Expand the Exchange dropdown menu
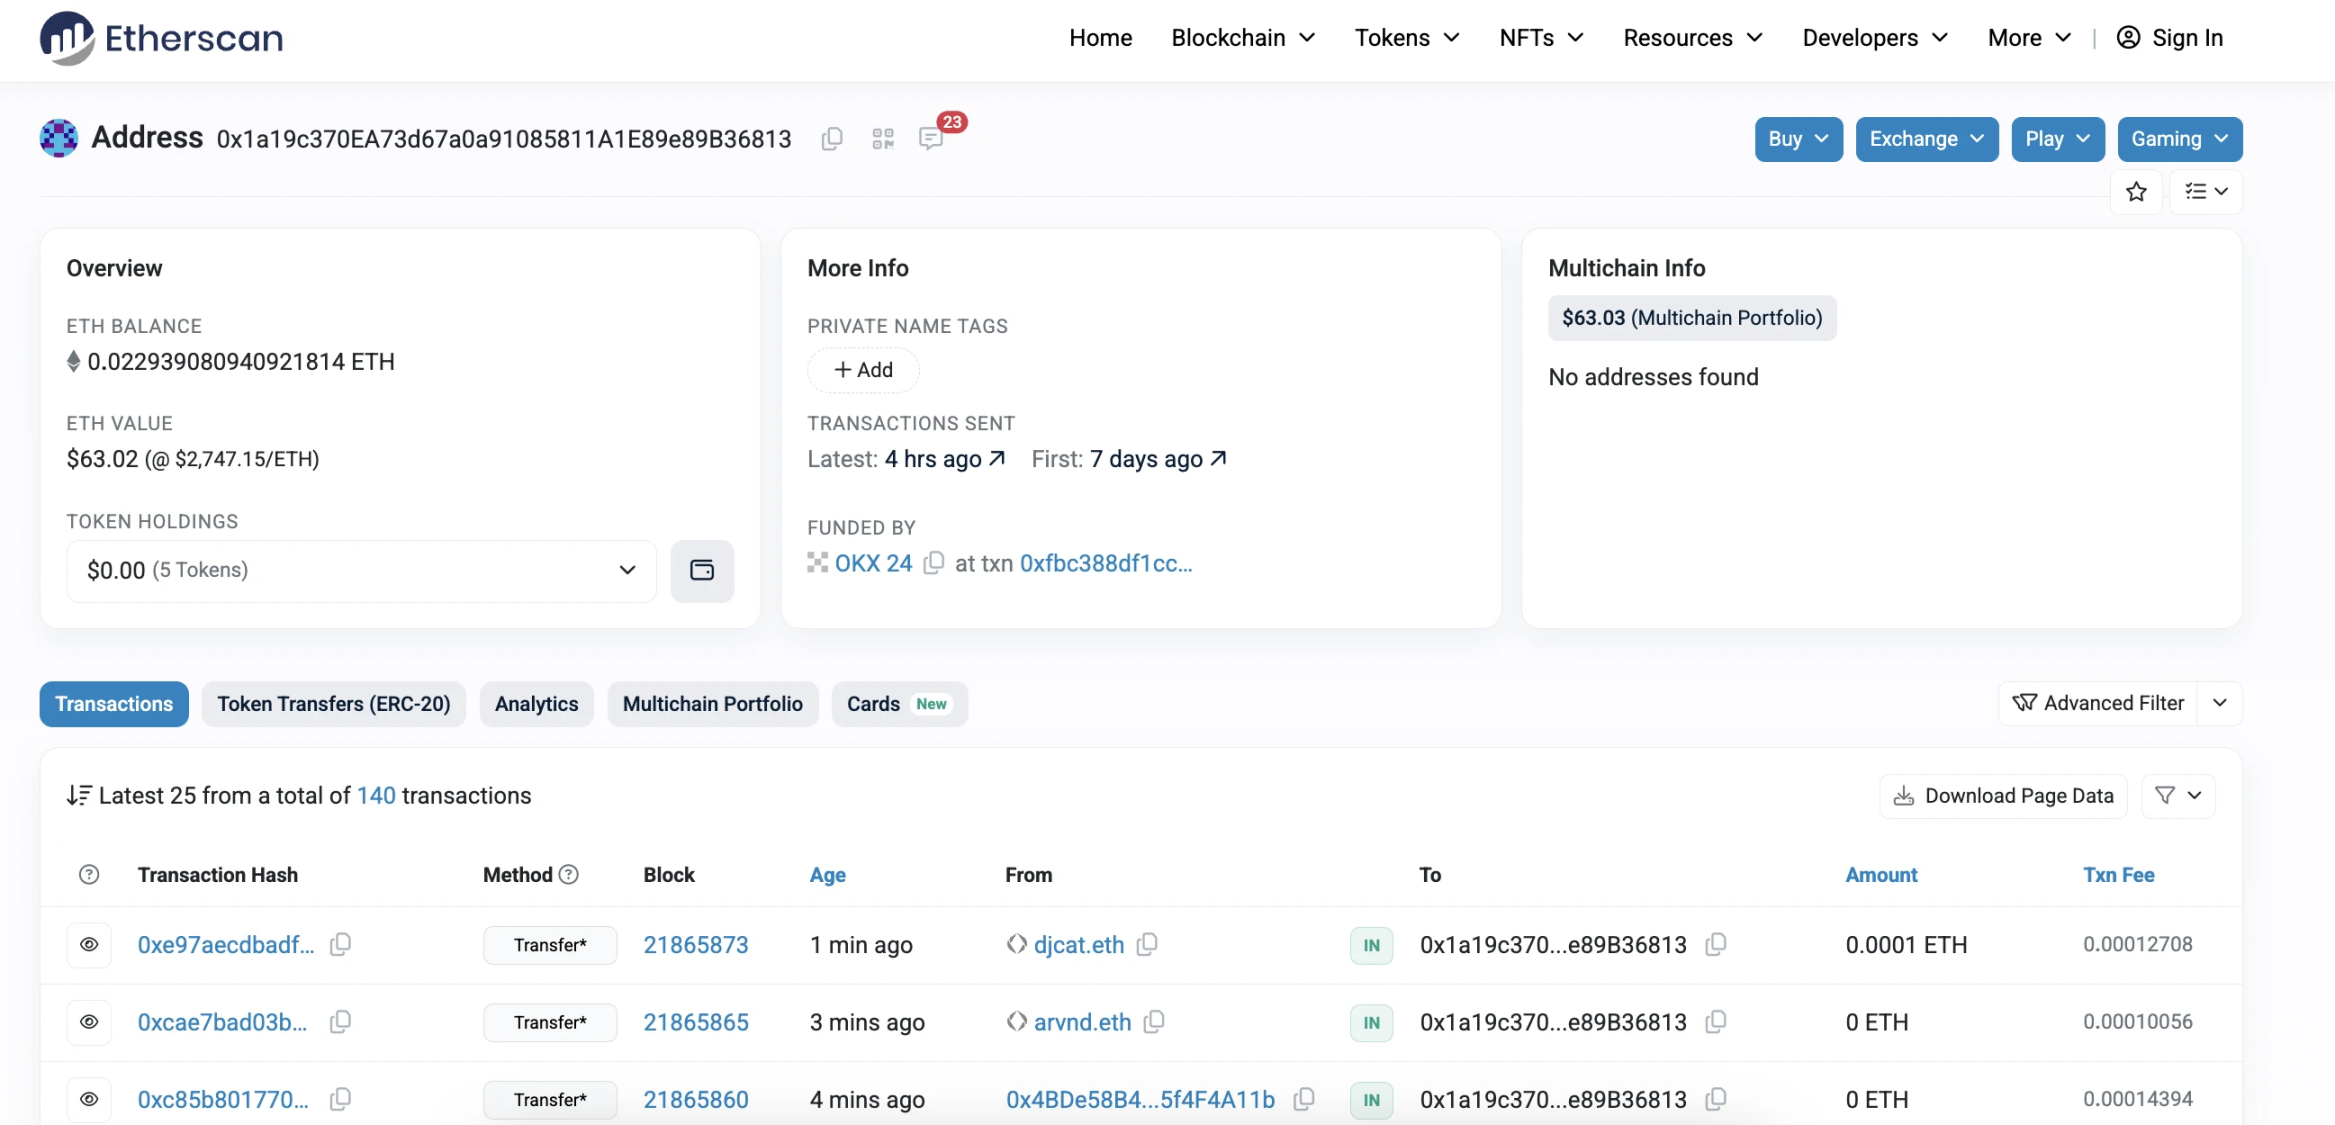 tap(1927, 139)
